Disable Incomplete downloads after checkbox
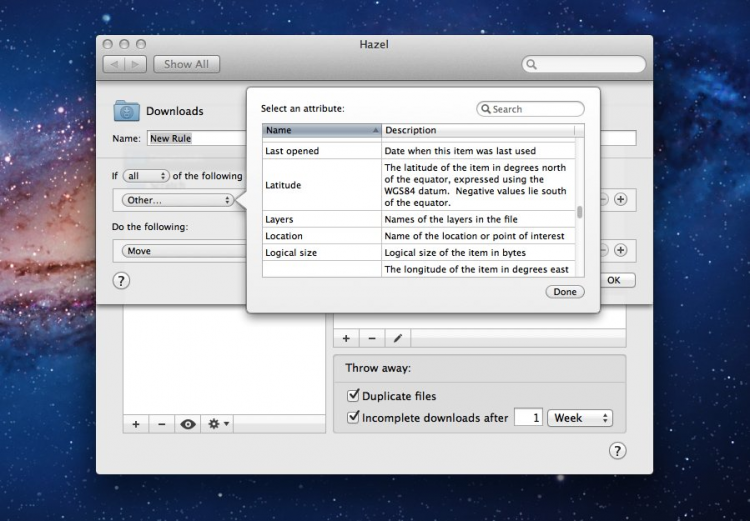Viewport: 750px width, 521px height. [353, 418]
